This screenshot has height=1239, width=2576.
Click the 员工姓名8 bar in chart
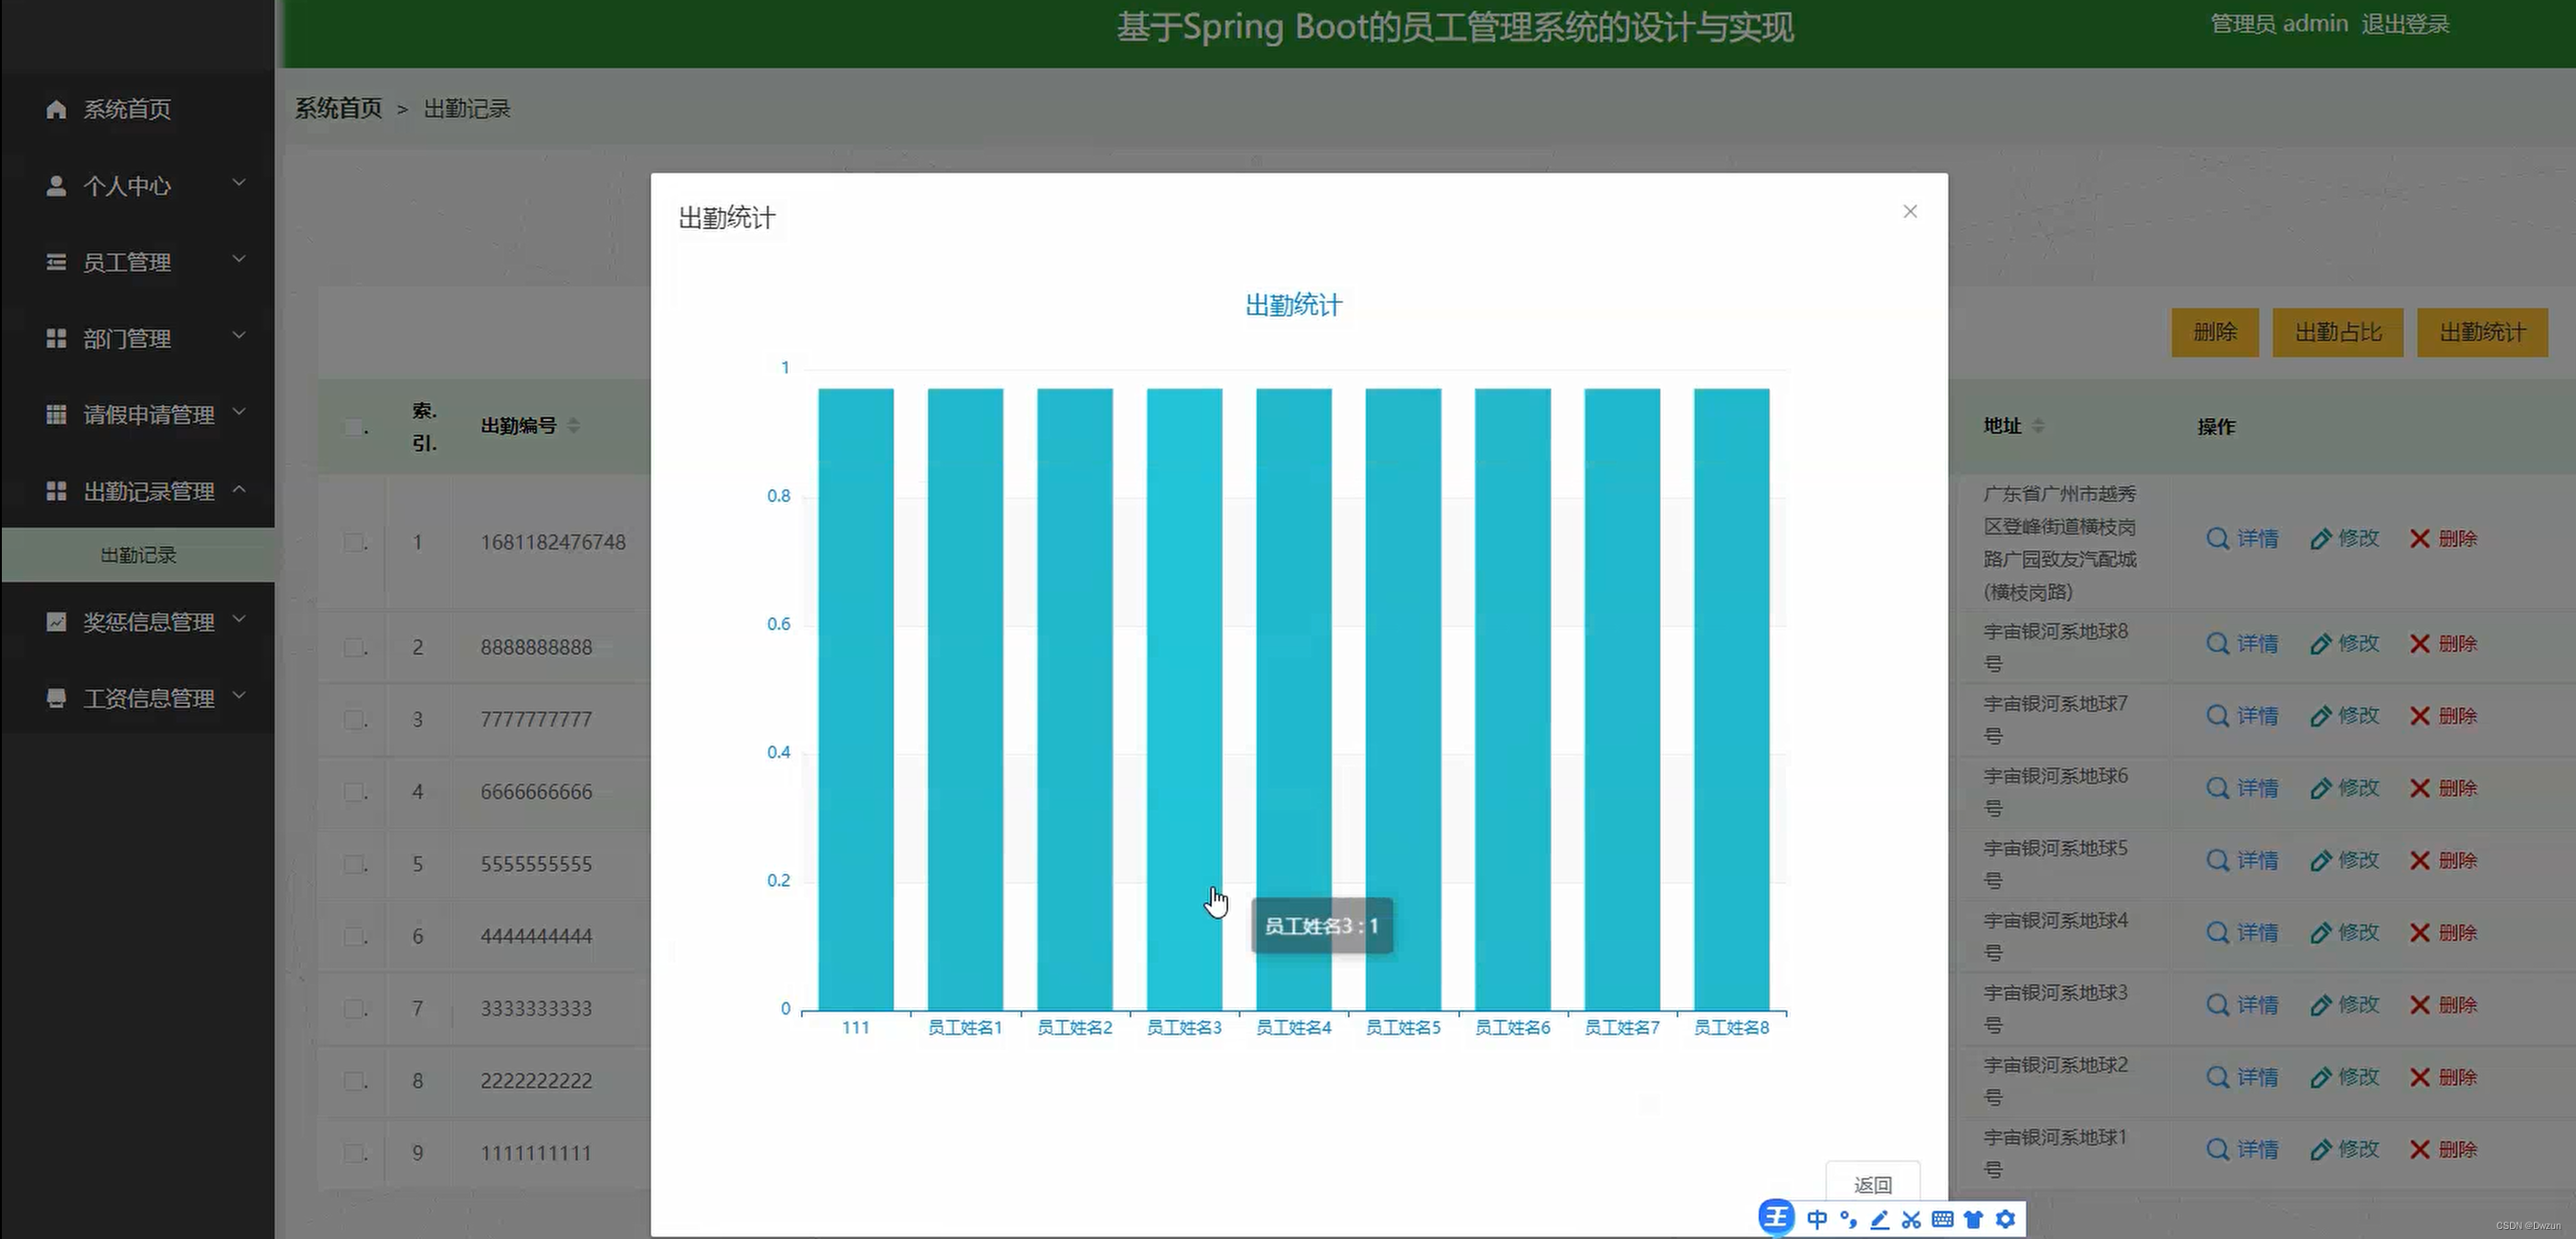coord(1731,699)
